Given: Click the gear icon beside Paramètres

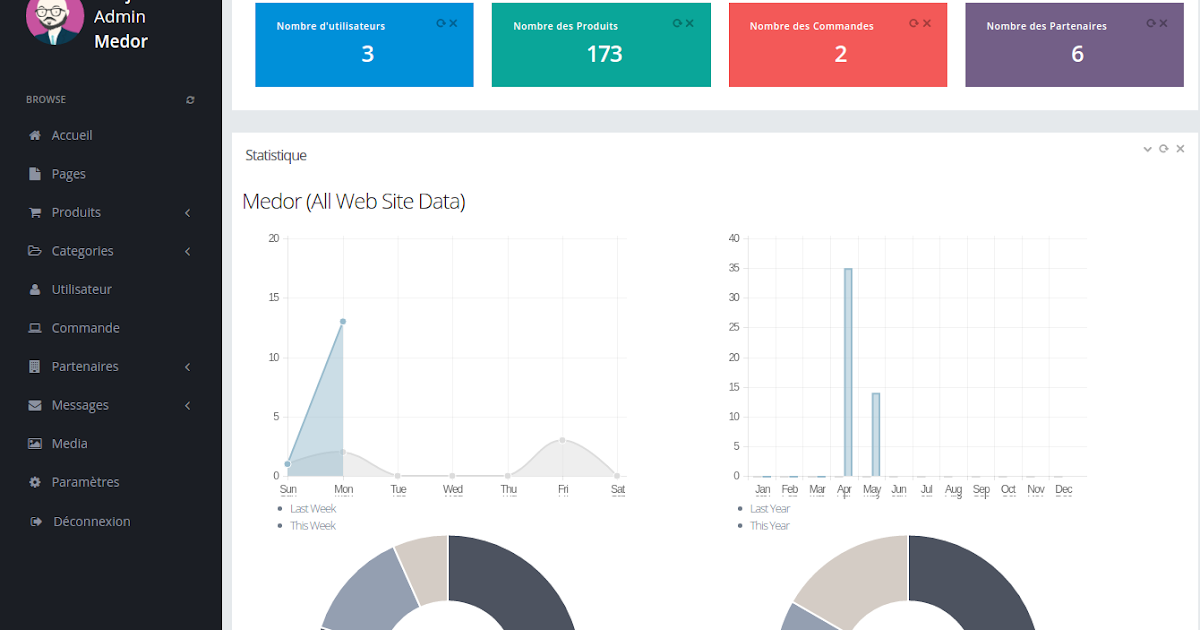Looking at the screenshot, I should click(x=35, y=482).
